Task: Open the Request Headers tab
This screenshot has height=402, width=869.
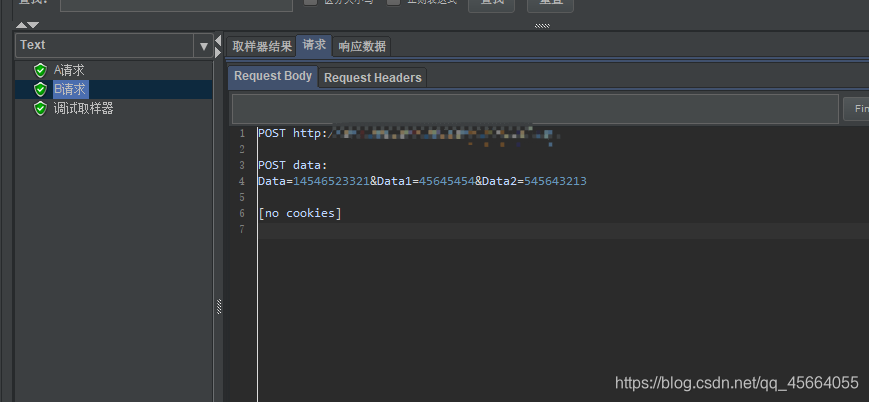Action: click(372, 78)
